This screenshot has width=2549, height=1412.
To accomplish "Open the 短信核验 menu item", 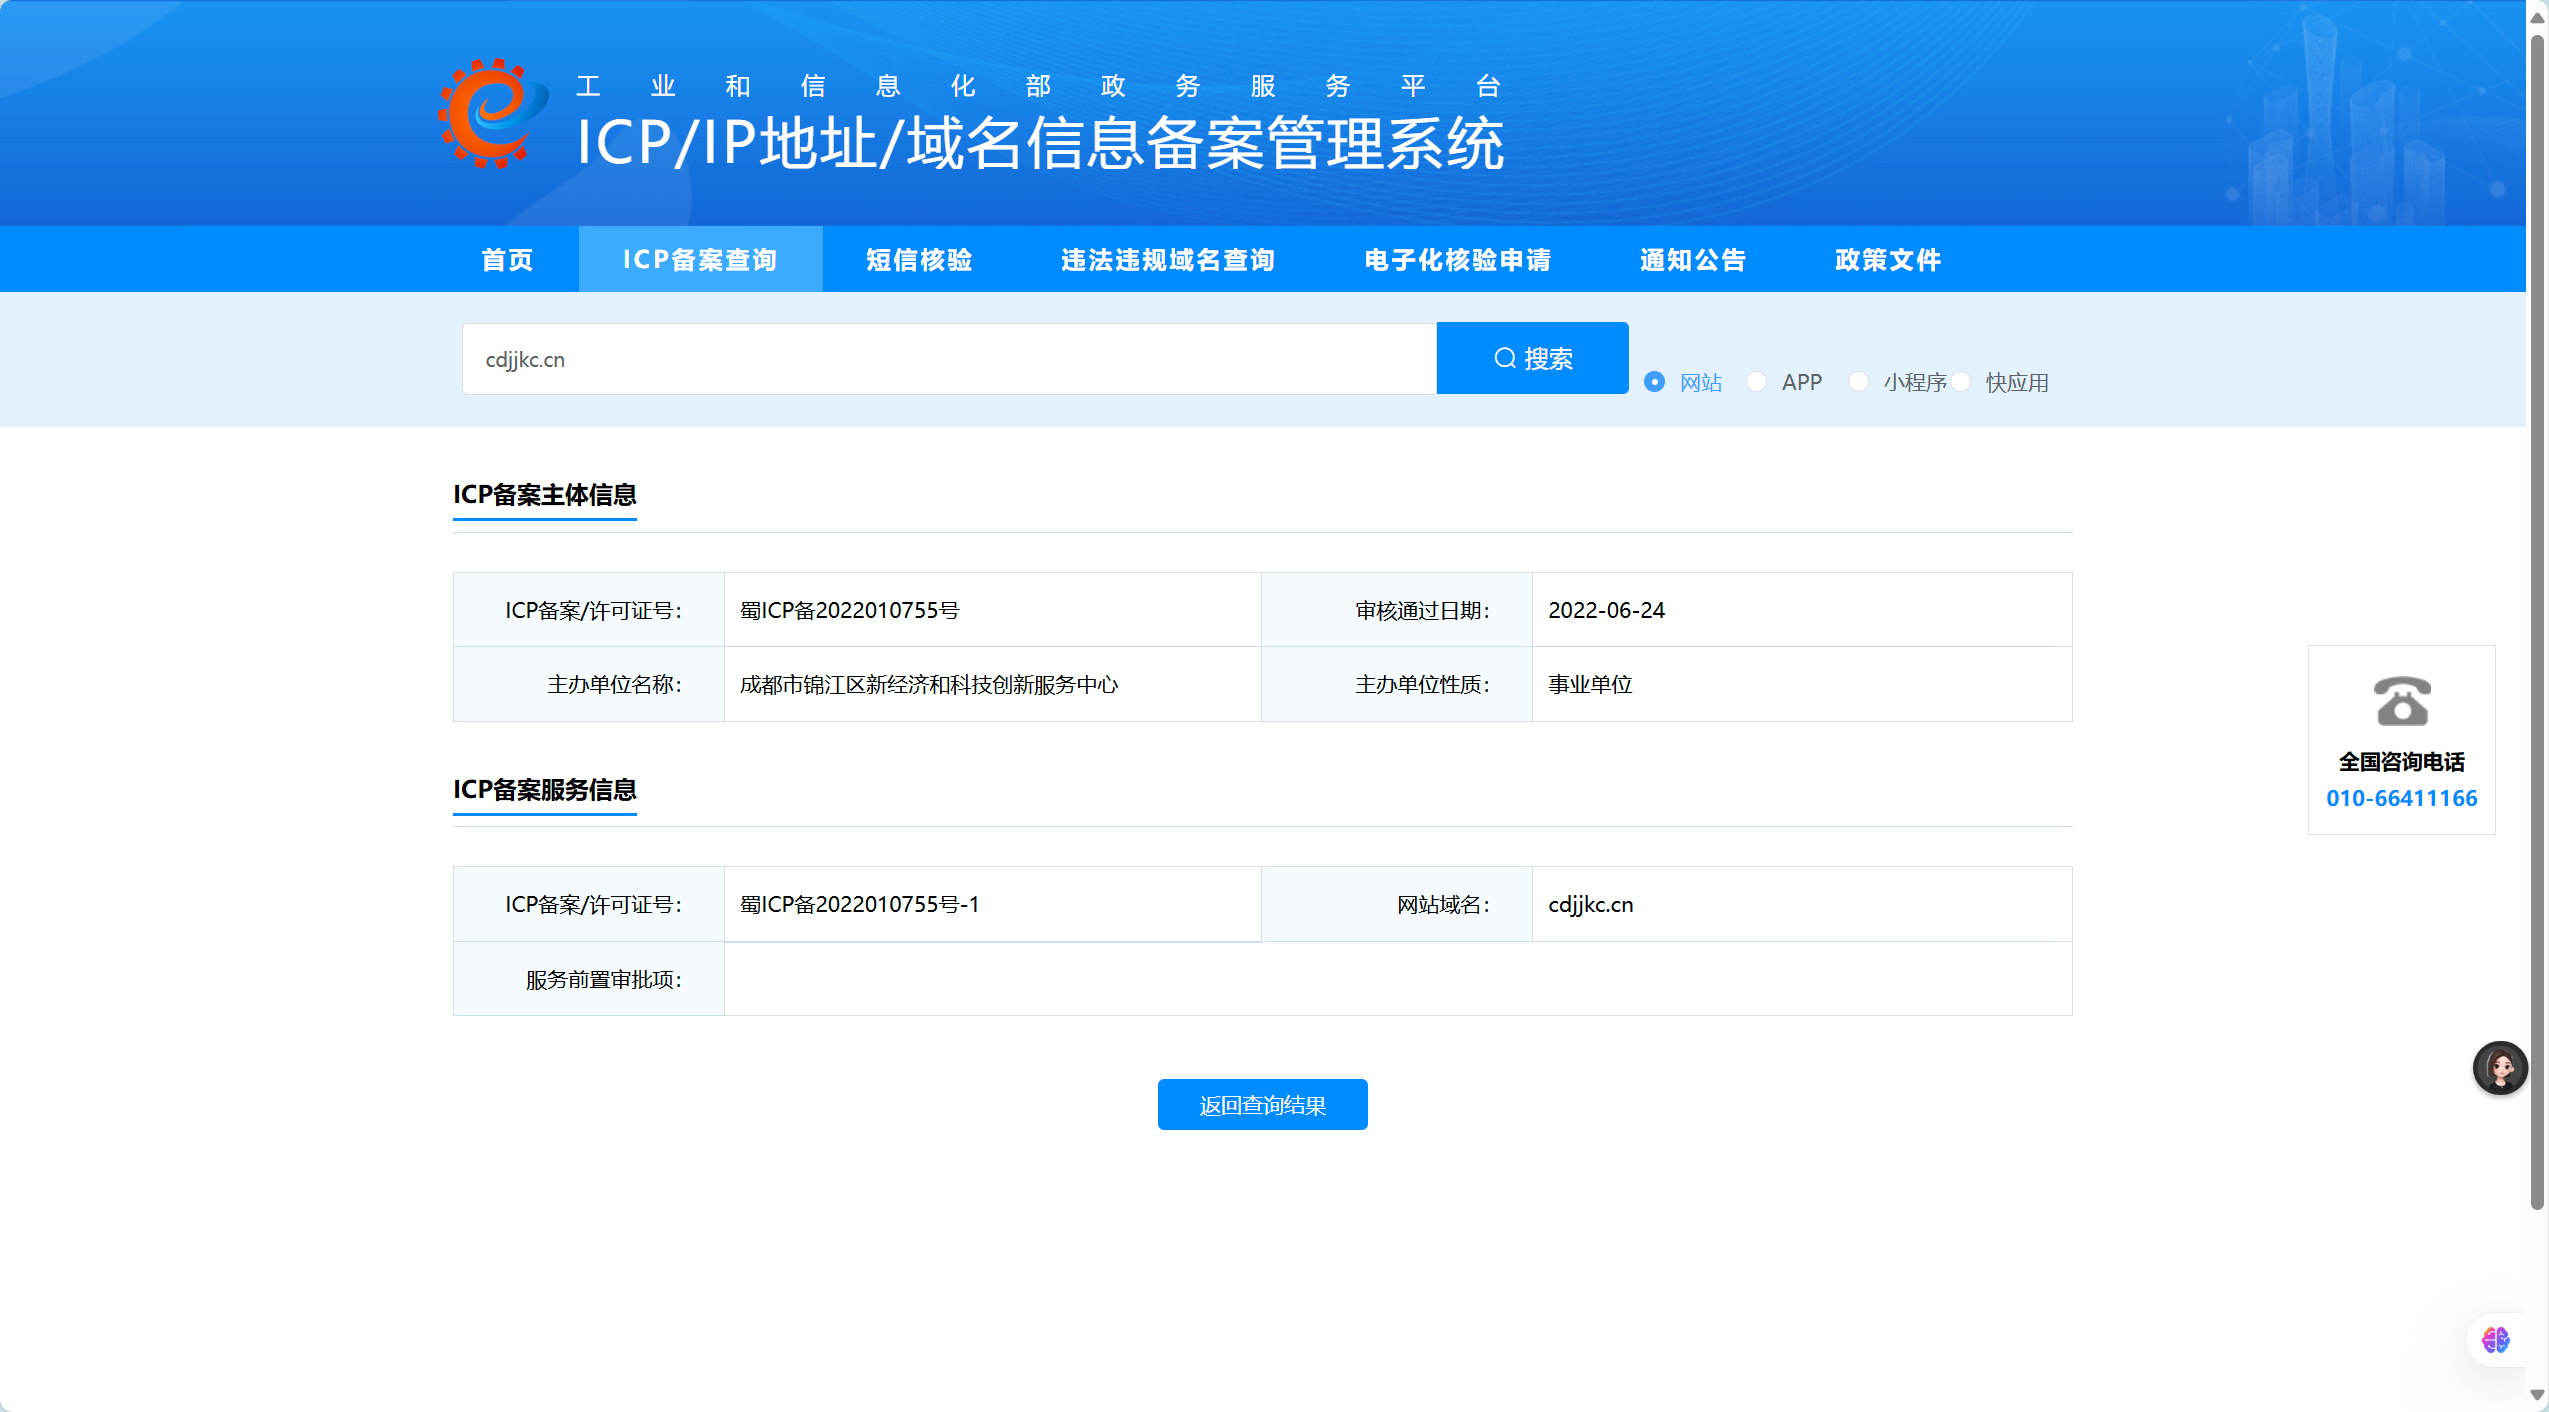I will tap(919, 260).
